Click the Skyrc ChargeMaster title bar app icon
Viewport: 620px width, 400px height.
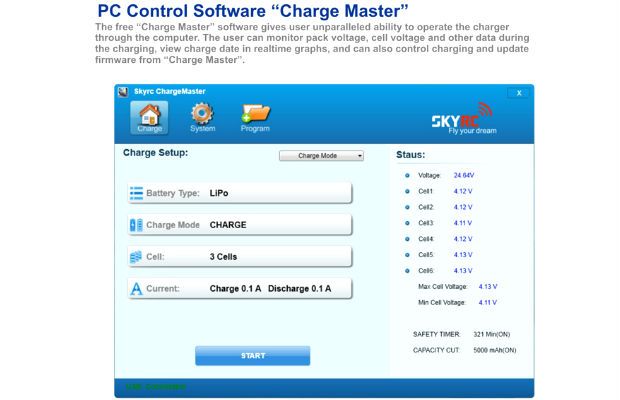click(123, 92)
